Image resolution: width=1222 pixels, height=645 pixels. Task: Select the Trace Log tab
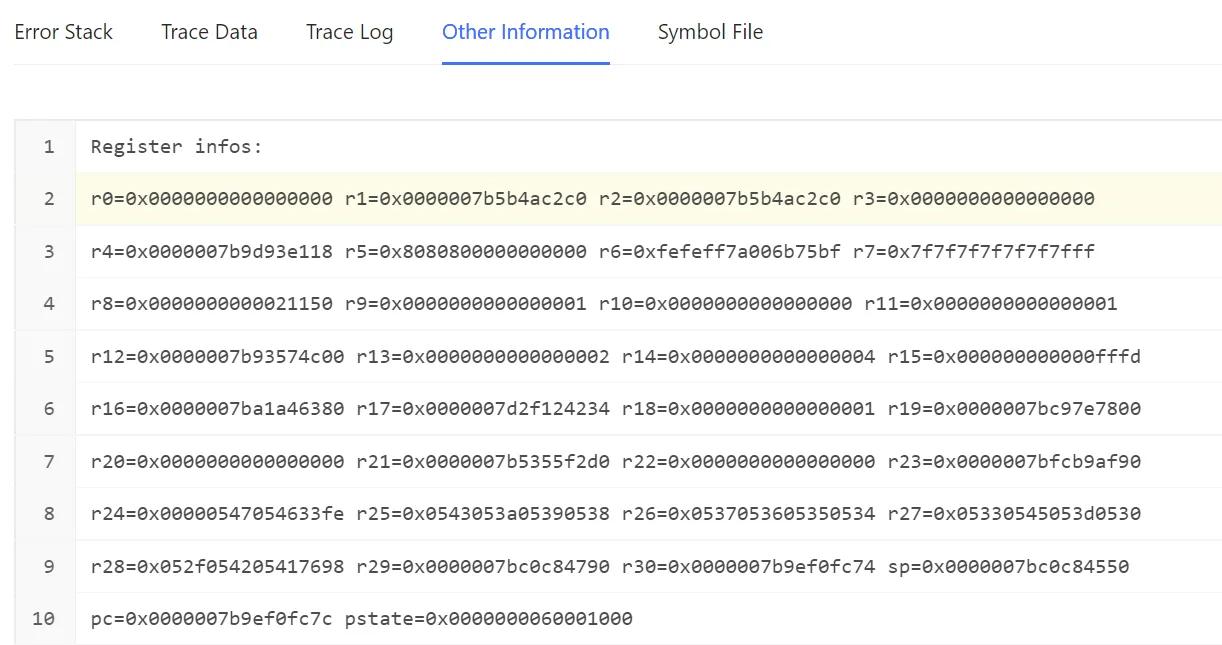point(349,32)
